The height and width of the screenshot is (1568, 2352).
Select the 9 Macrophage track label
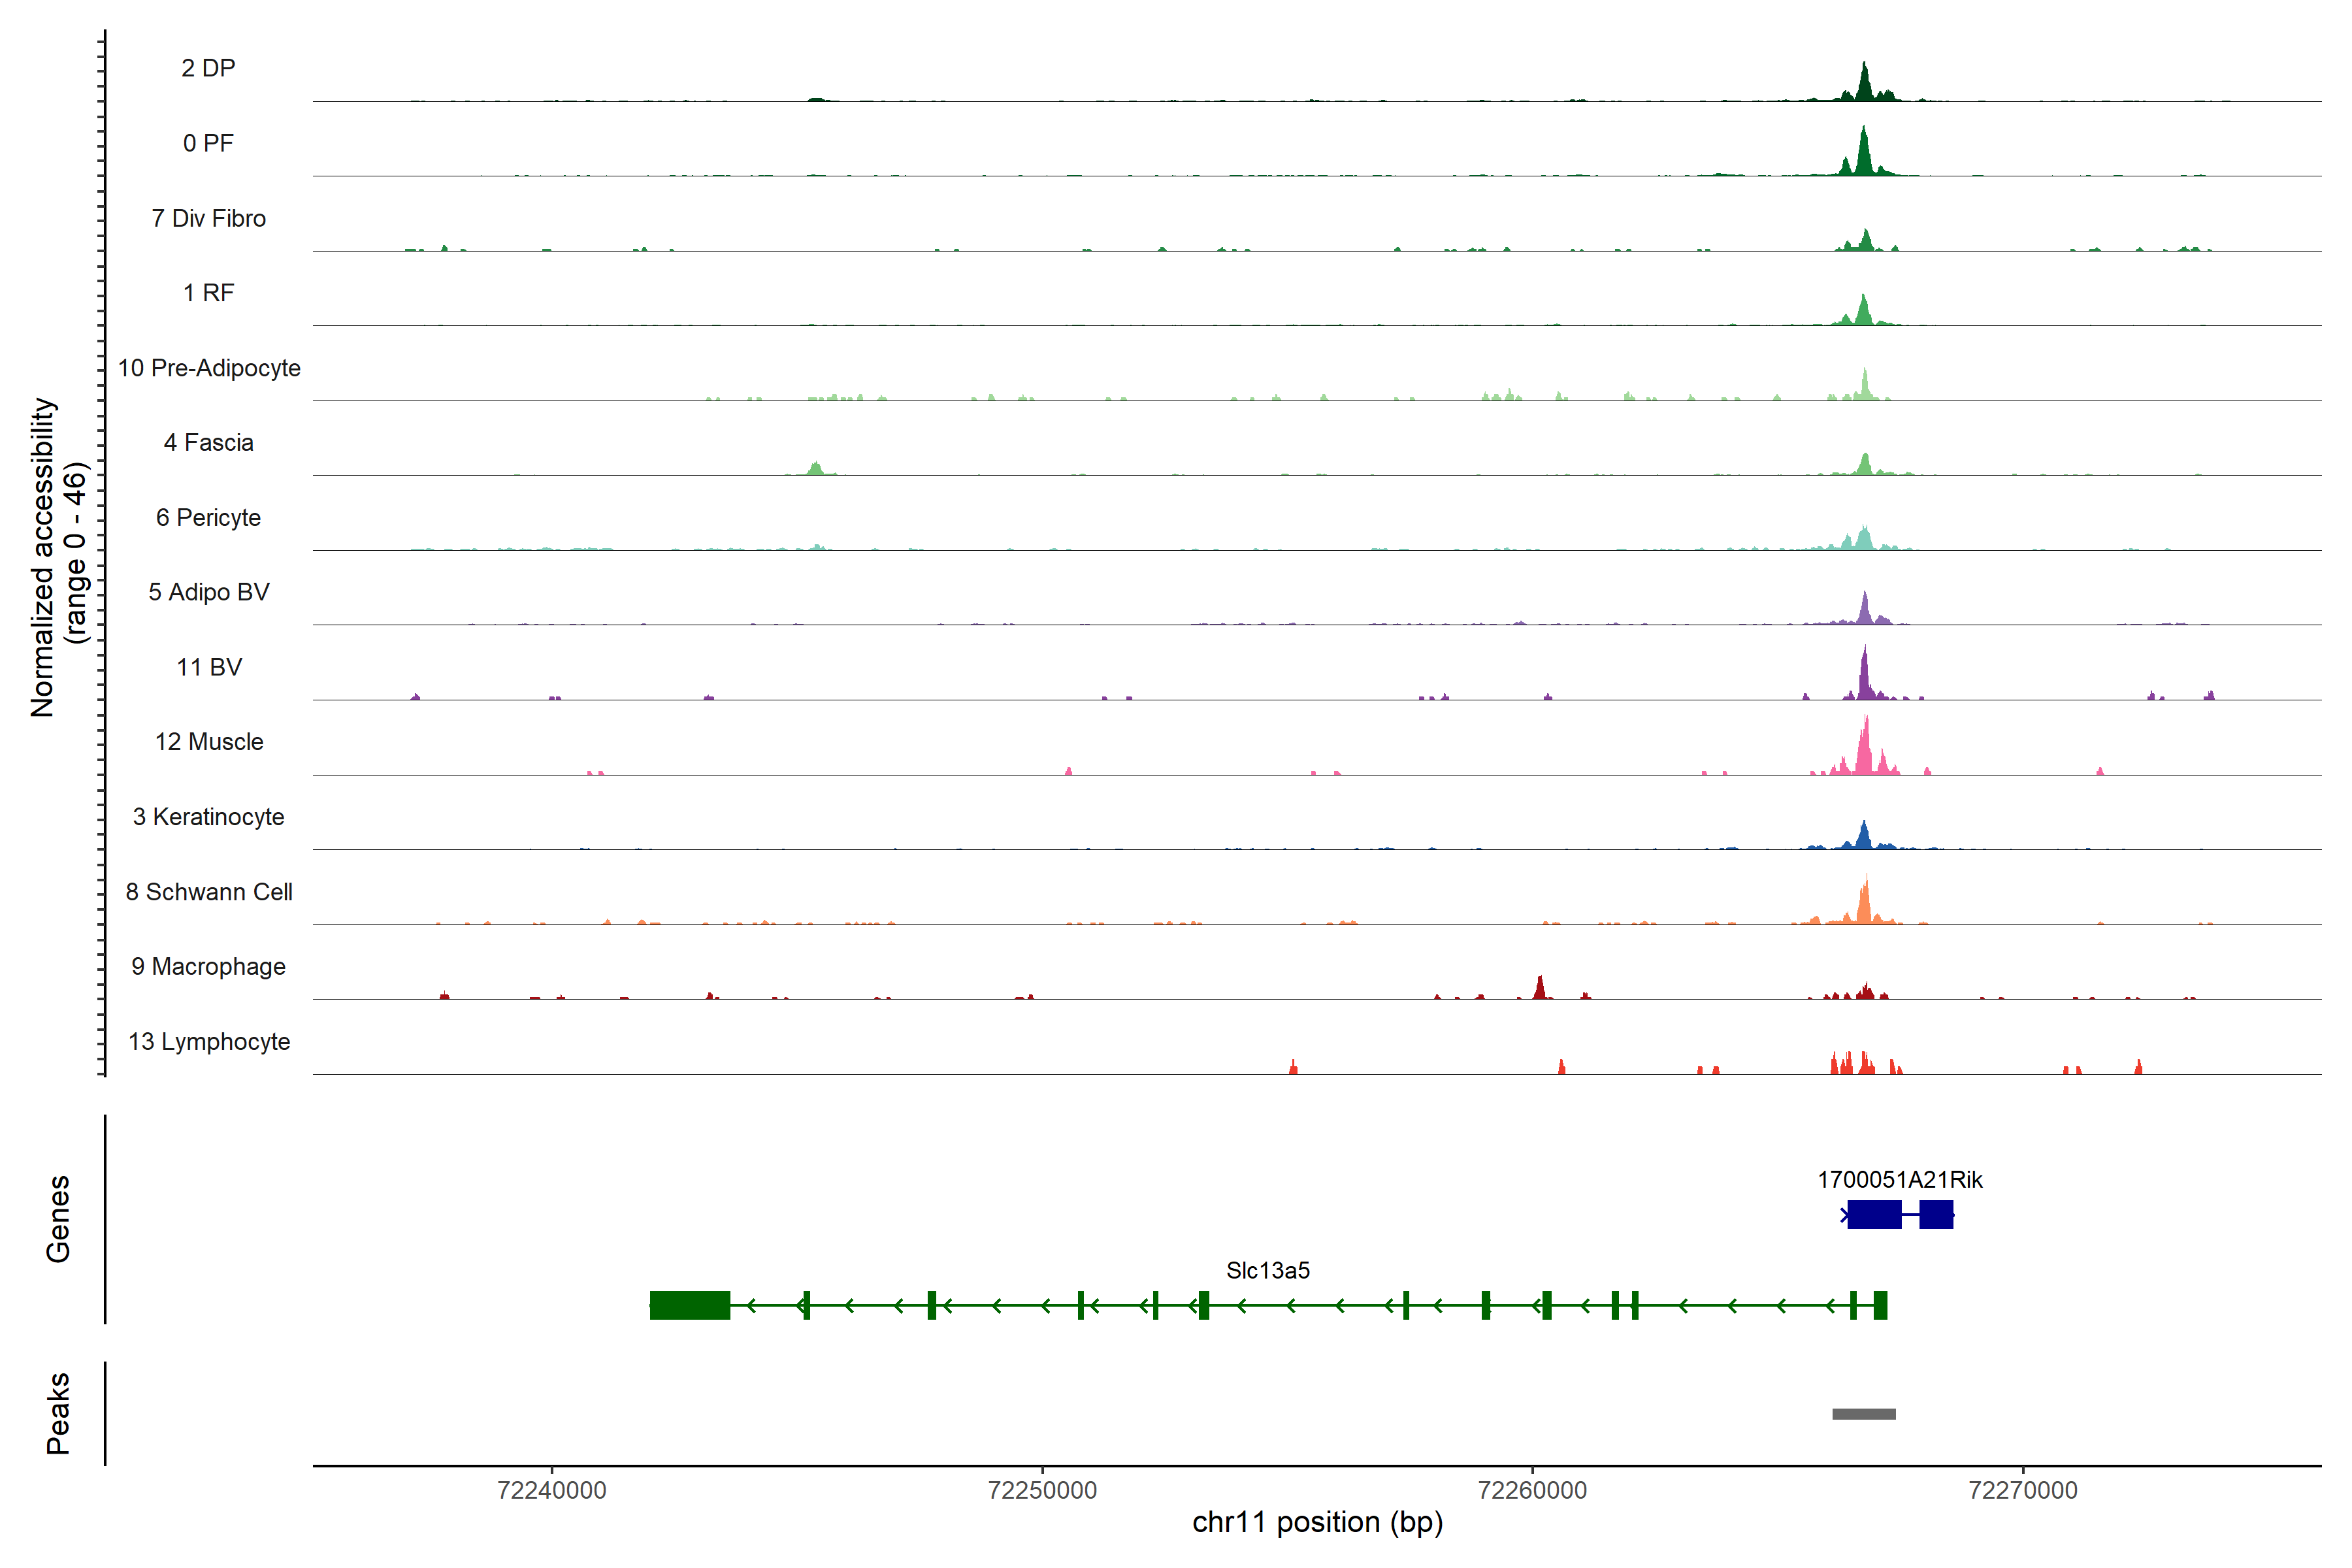click(x=208, y=966)
